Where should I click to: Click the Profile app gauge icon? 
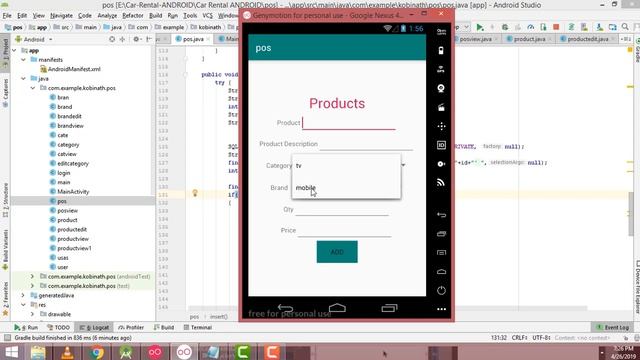[x=531, y=27]
